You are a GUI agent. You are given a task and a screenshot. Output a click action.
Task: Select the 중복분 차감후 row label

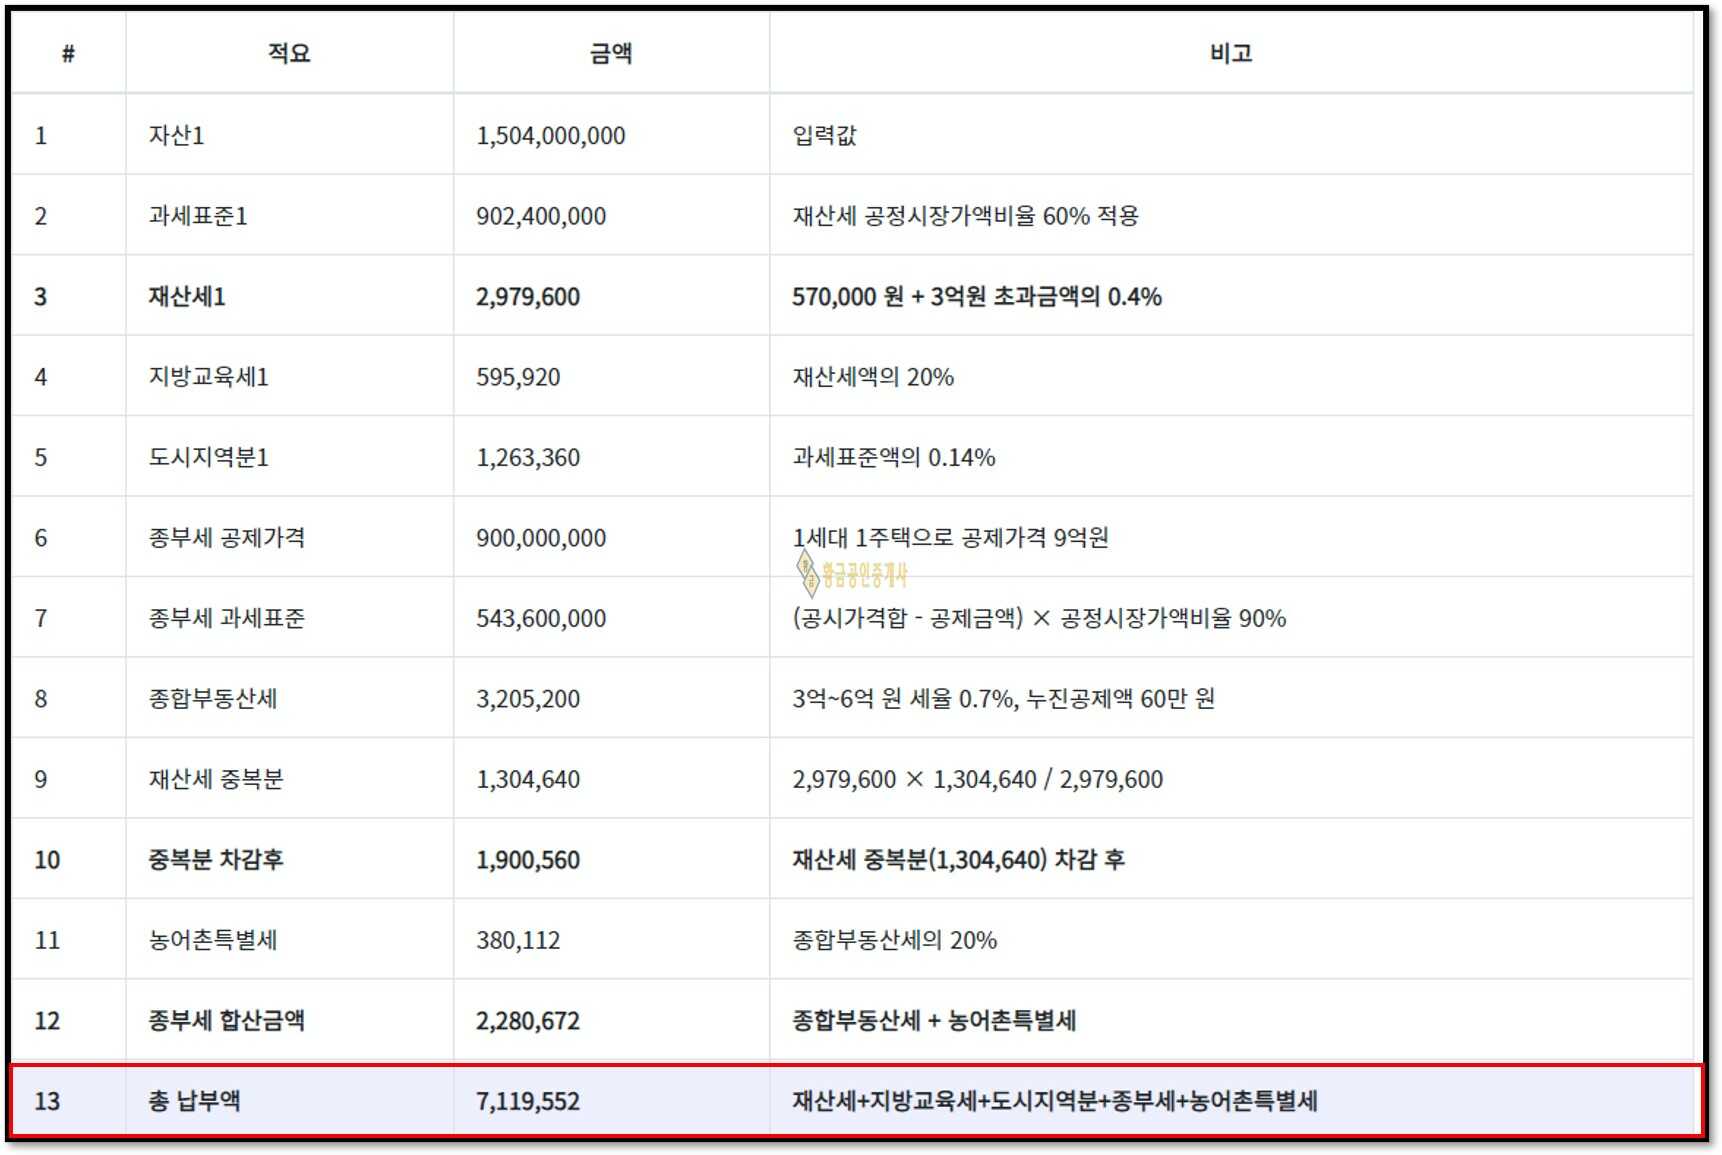[216, 860]
